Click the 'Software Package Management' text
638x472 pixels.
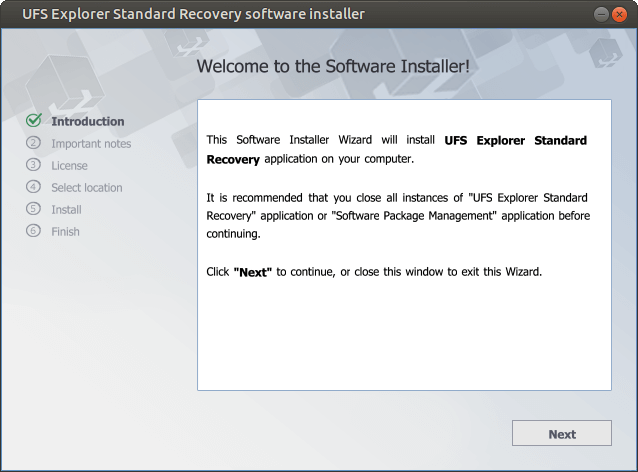coord(414,216)
